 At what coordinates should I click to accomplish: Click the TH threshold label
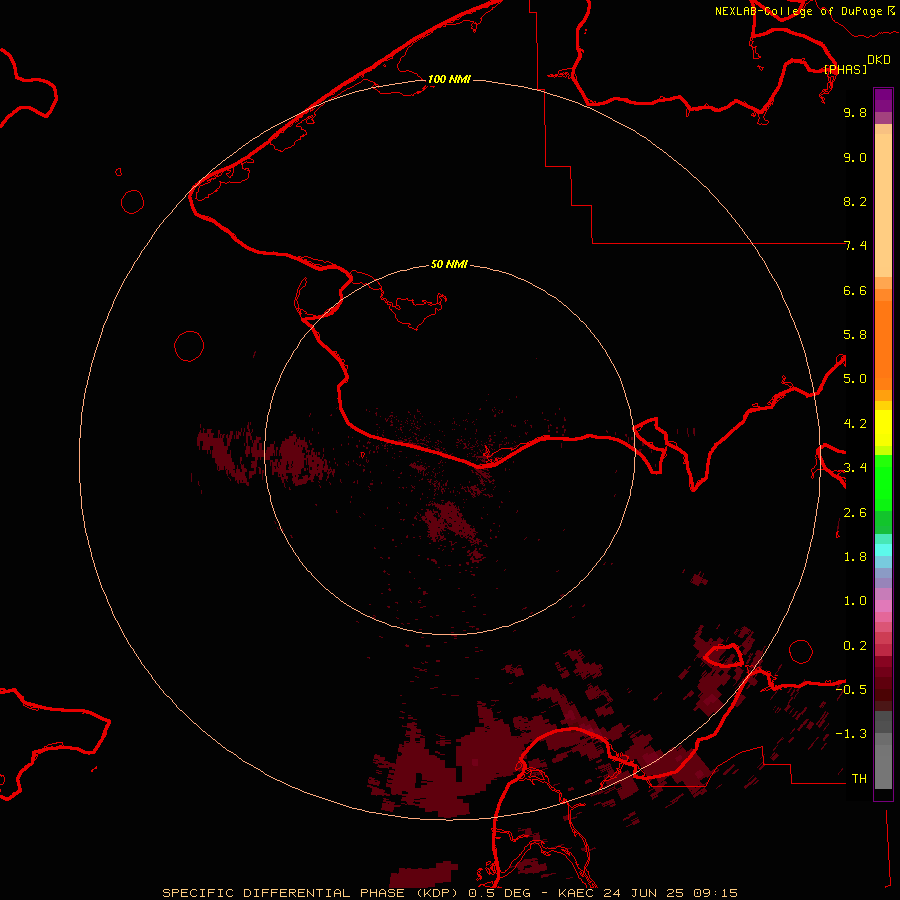[x=859, y=779]
